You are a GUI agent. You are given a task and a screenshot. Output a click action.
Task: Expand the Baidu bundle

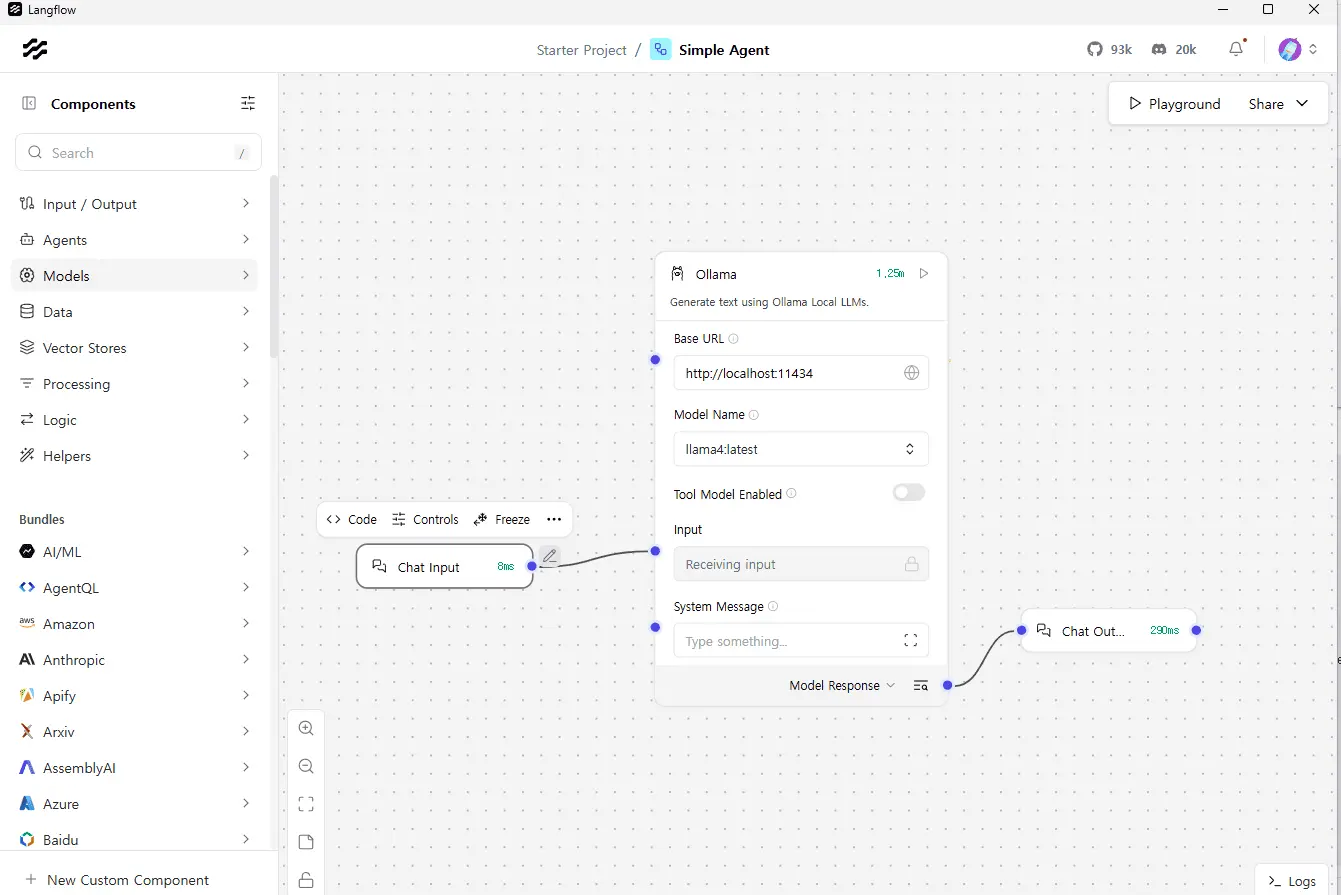pyautogui.click(x=134, y=840)
